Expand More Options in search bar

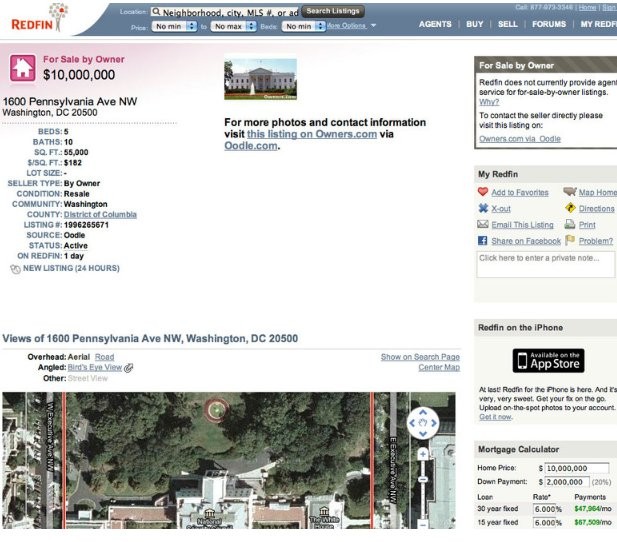click(351, 26)
